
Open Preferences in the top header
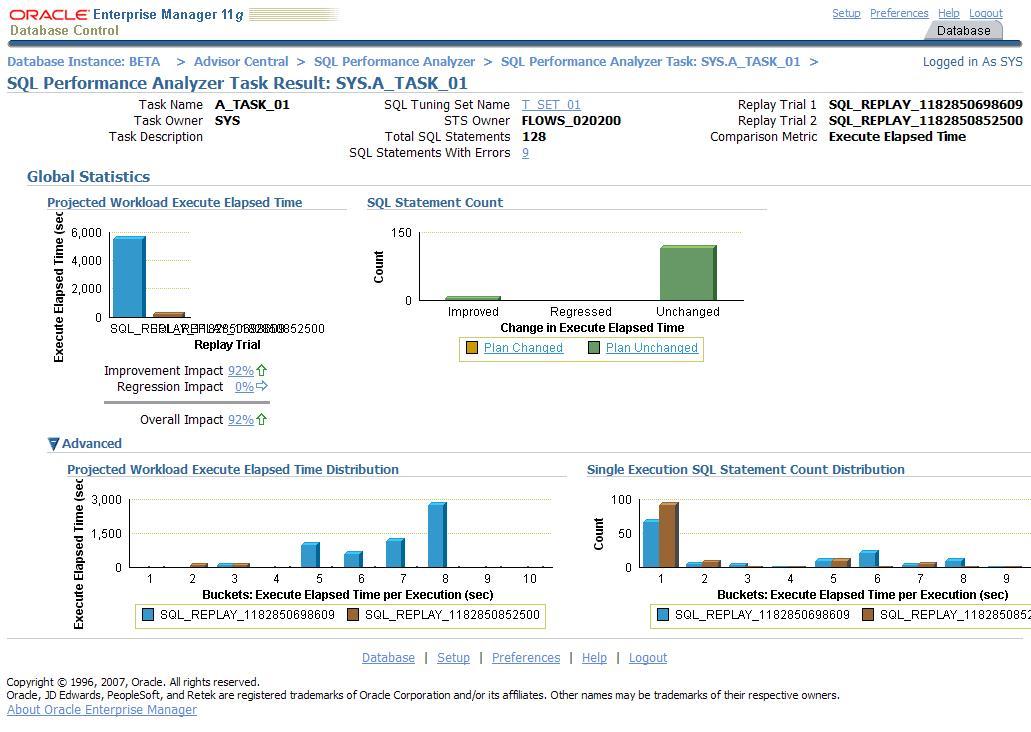(x=898, y=13)
